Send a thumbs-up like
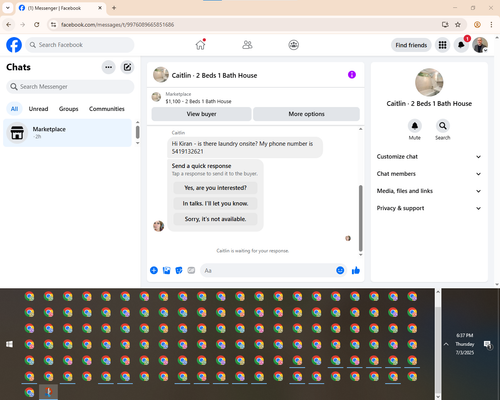Screen dimensions: 500x400 pos(356,270)
